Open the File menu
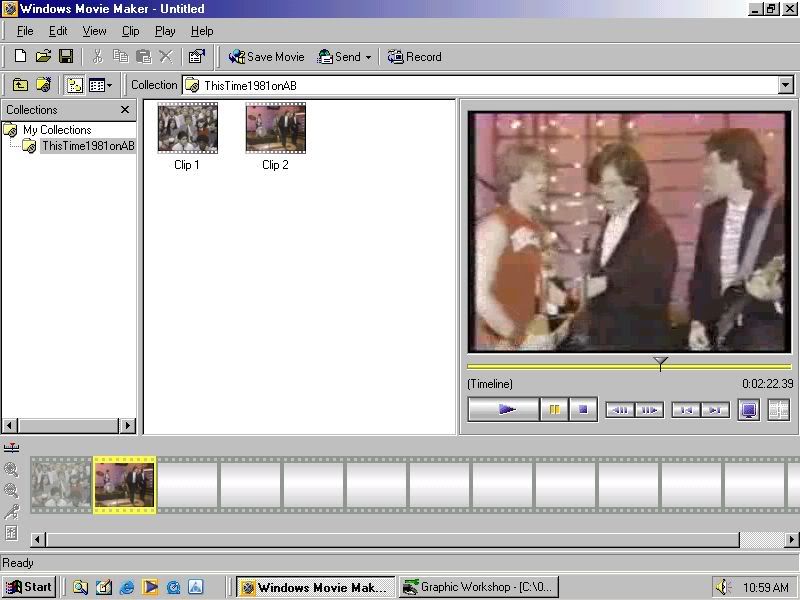Screen dimensions: 800x600 (x=25, y=31)
